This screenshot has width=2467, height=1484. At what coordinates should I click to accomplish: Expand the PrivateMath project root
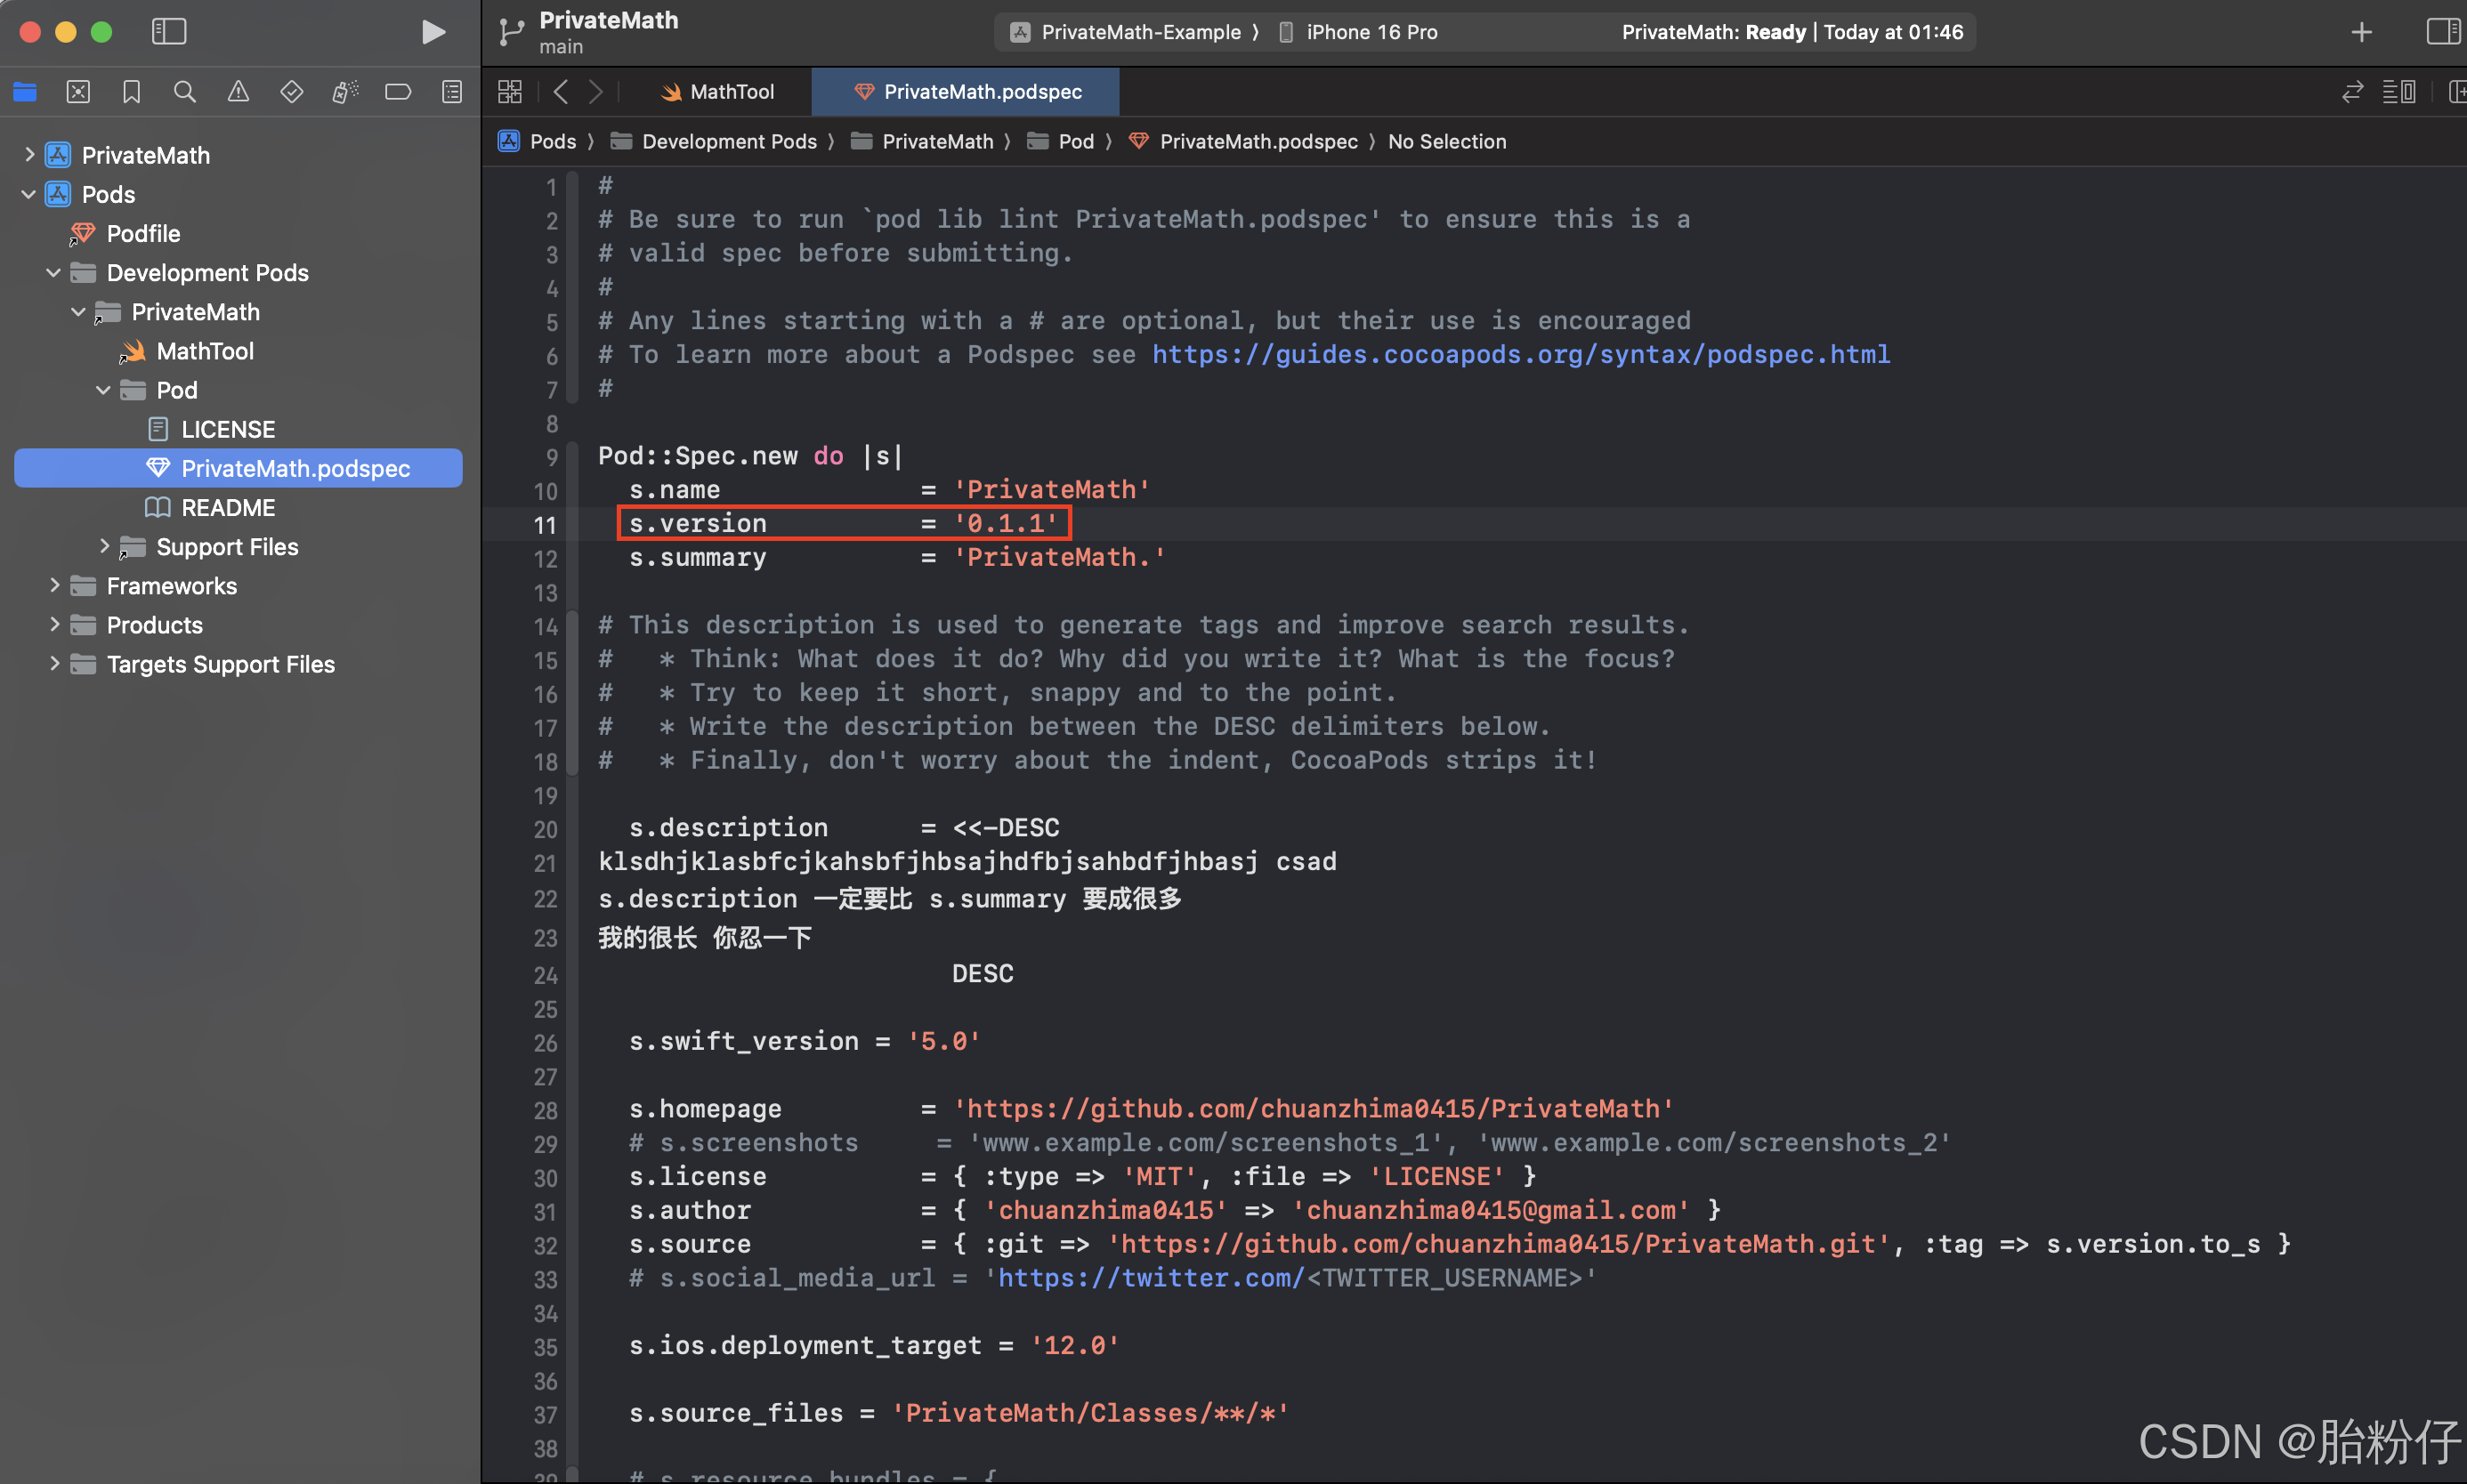(29, 154)
